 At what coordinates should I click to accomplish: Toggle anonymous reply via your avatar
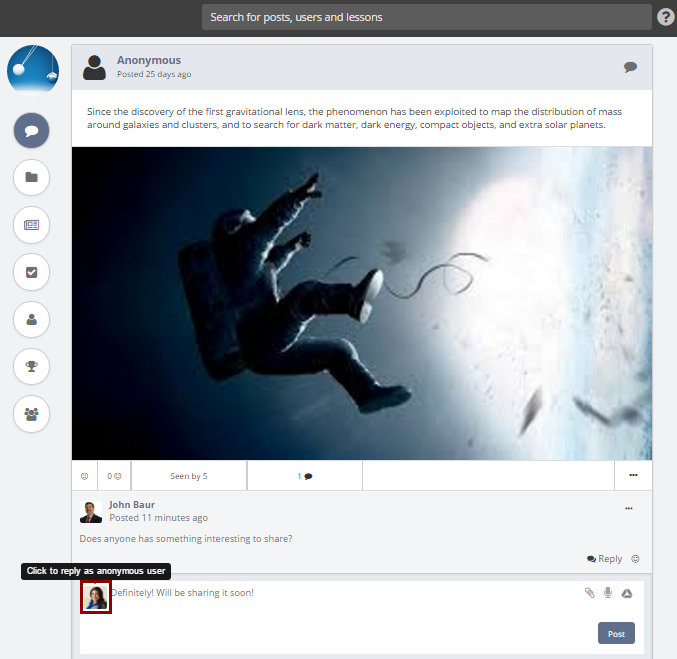[96, 597]
